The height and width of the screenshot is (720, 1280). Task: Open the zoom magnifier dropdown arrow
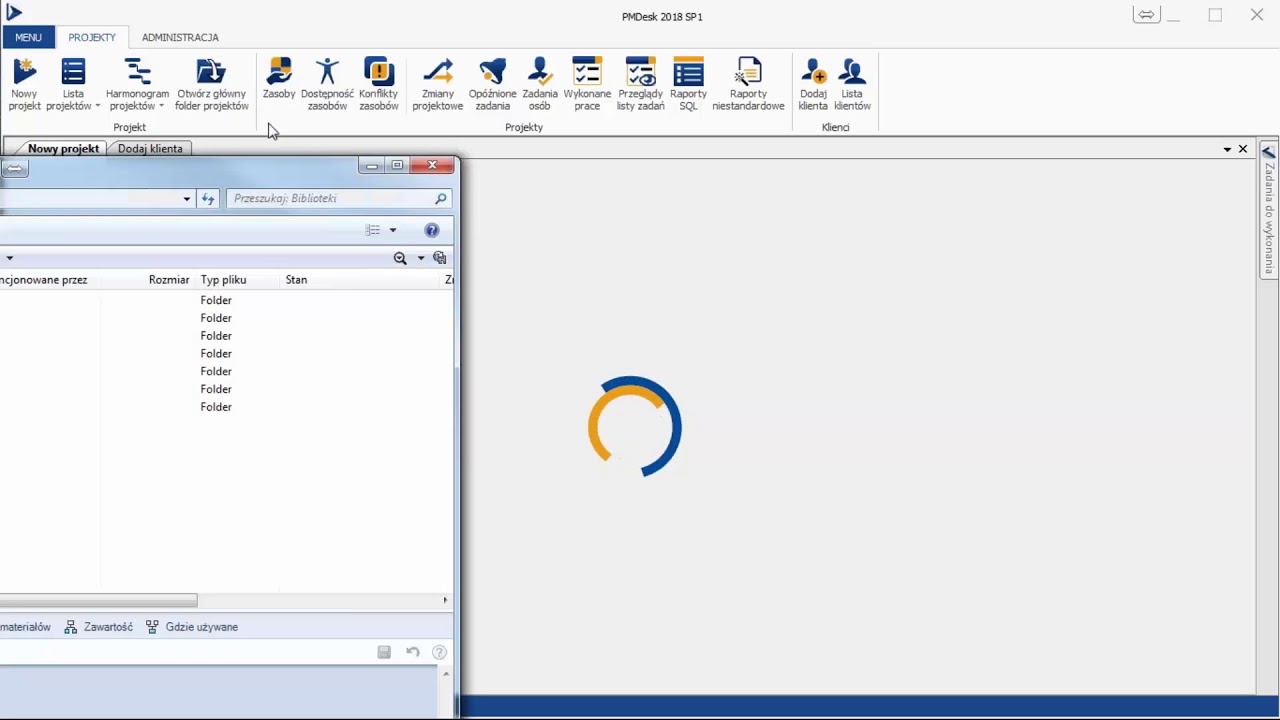click(420, 258)
